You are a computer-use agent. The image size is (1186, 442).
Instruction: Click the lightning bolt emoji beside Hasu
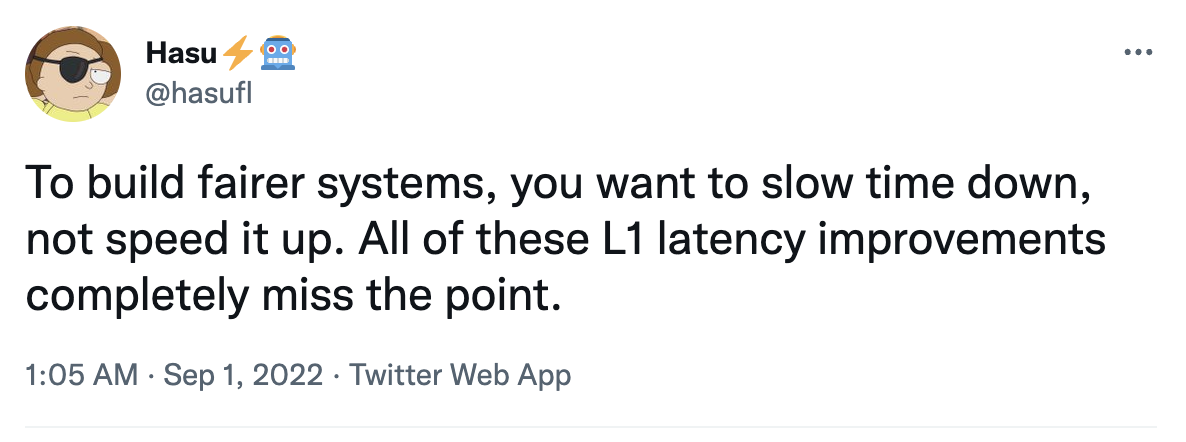tap(238, 51)
